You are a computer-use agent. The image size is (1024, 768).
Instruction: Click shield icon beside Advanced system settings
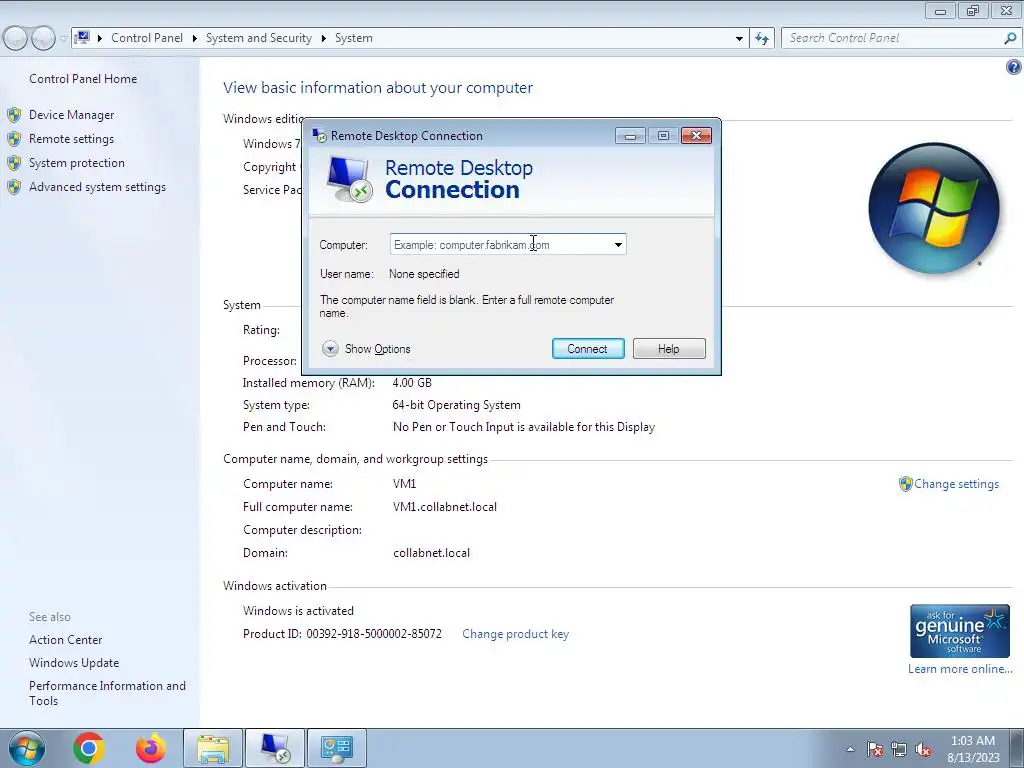point(14,187)
